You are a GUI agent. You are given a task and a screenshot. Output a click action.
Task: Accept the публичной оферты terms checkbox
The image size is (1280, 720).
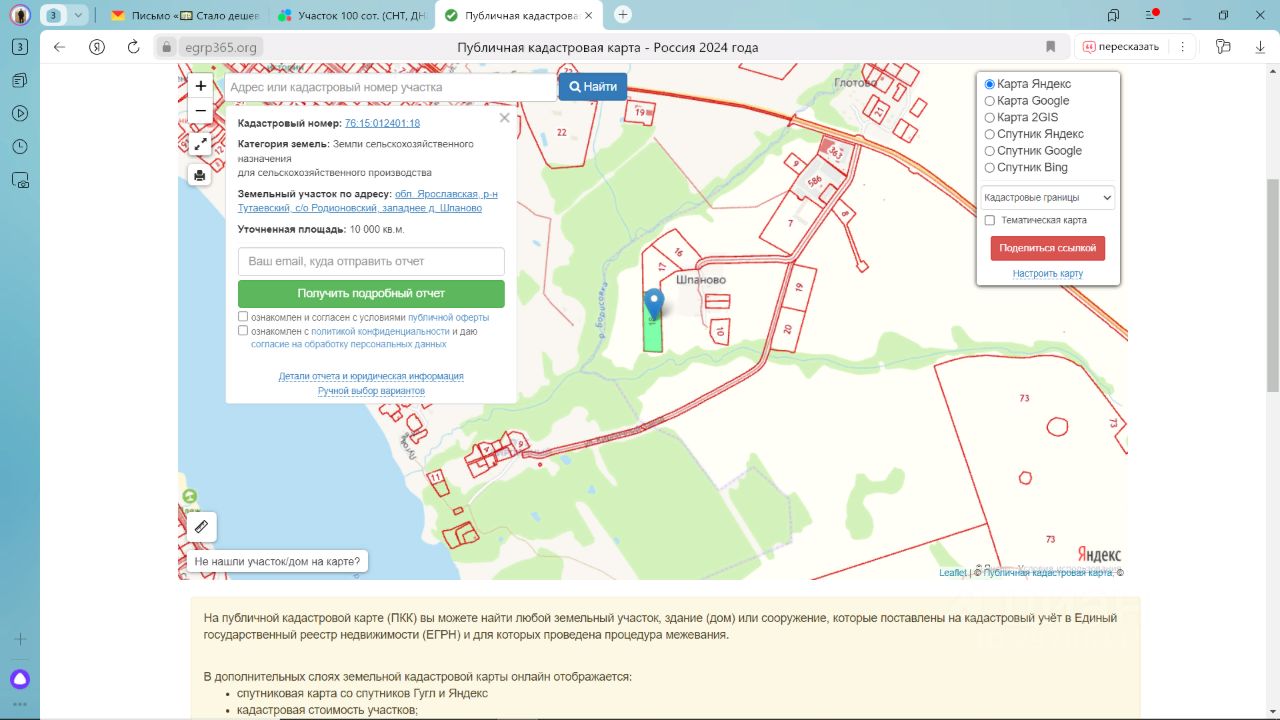pyautogui.click(x=243, y=317)
